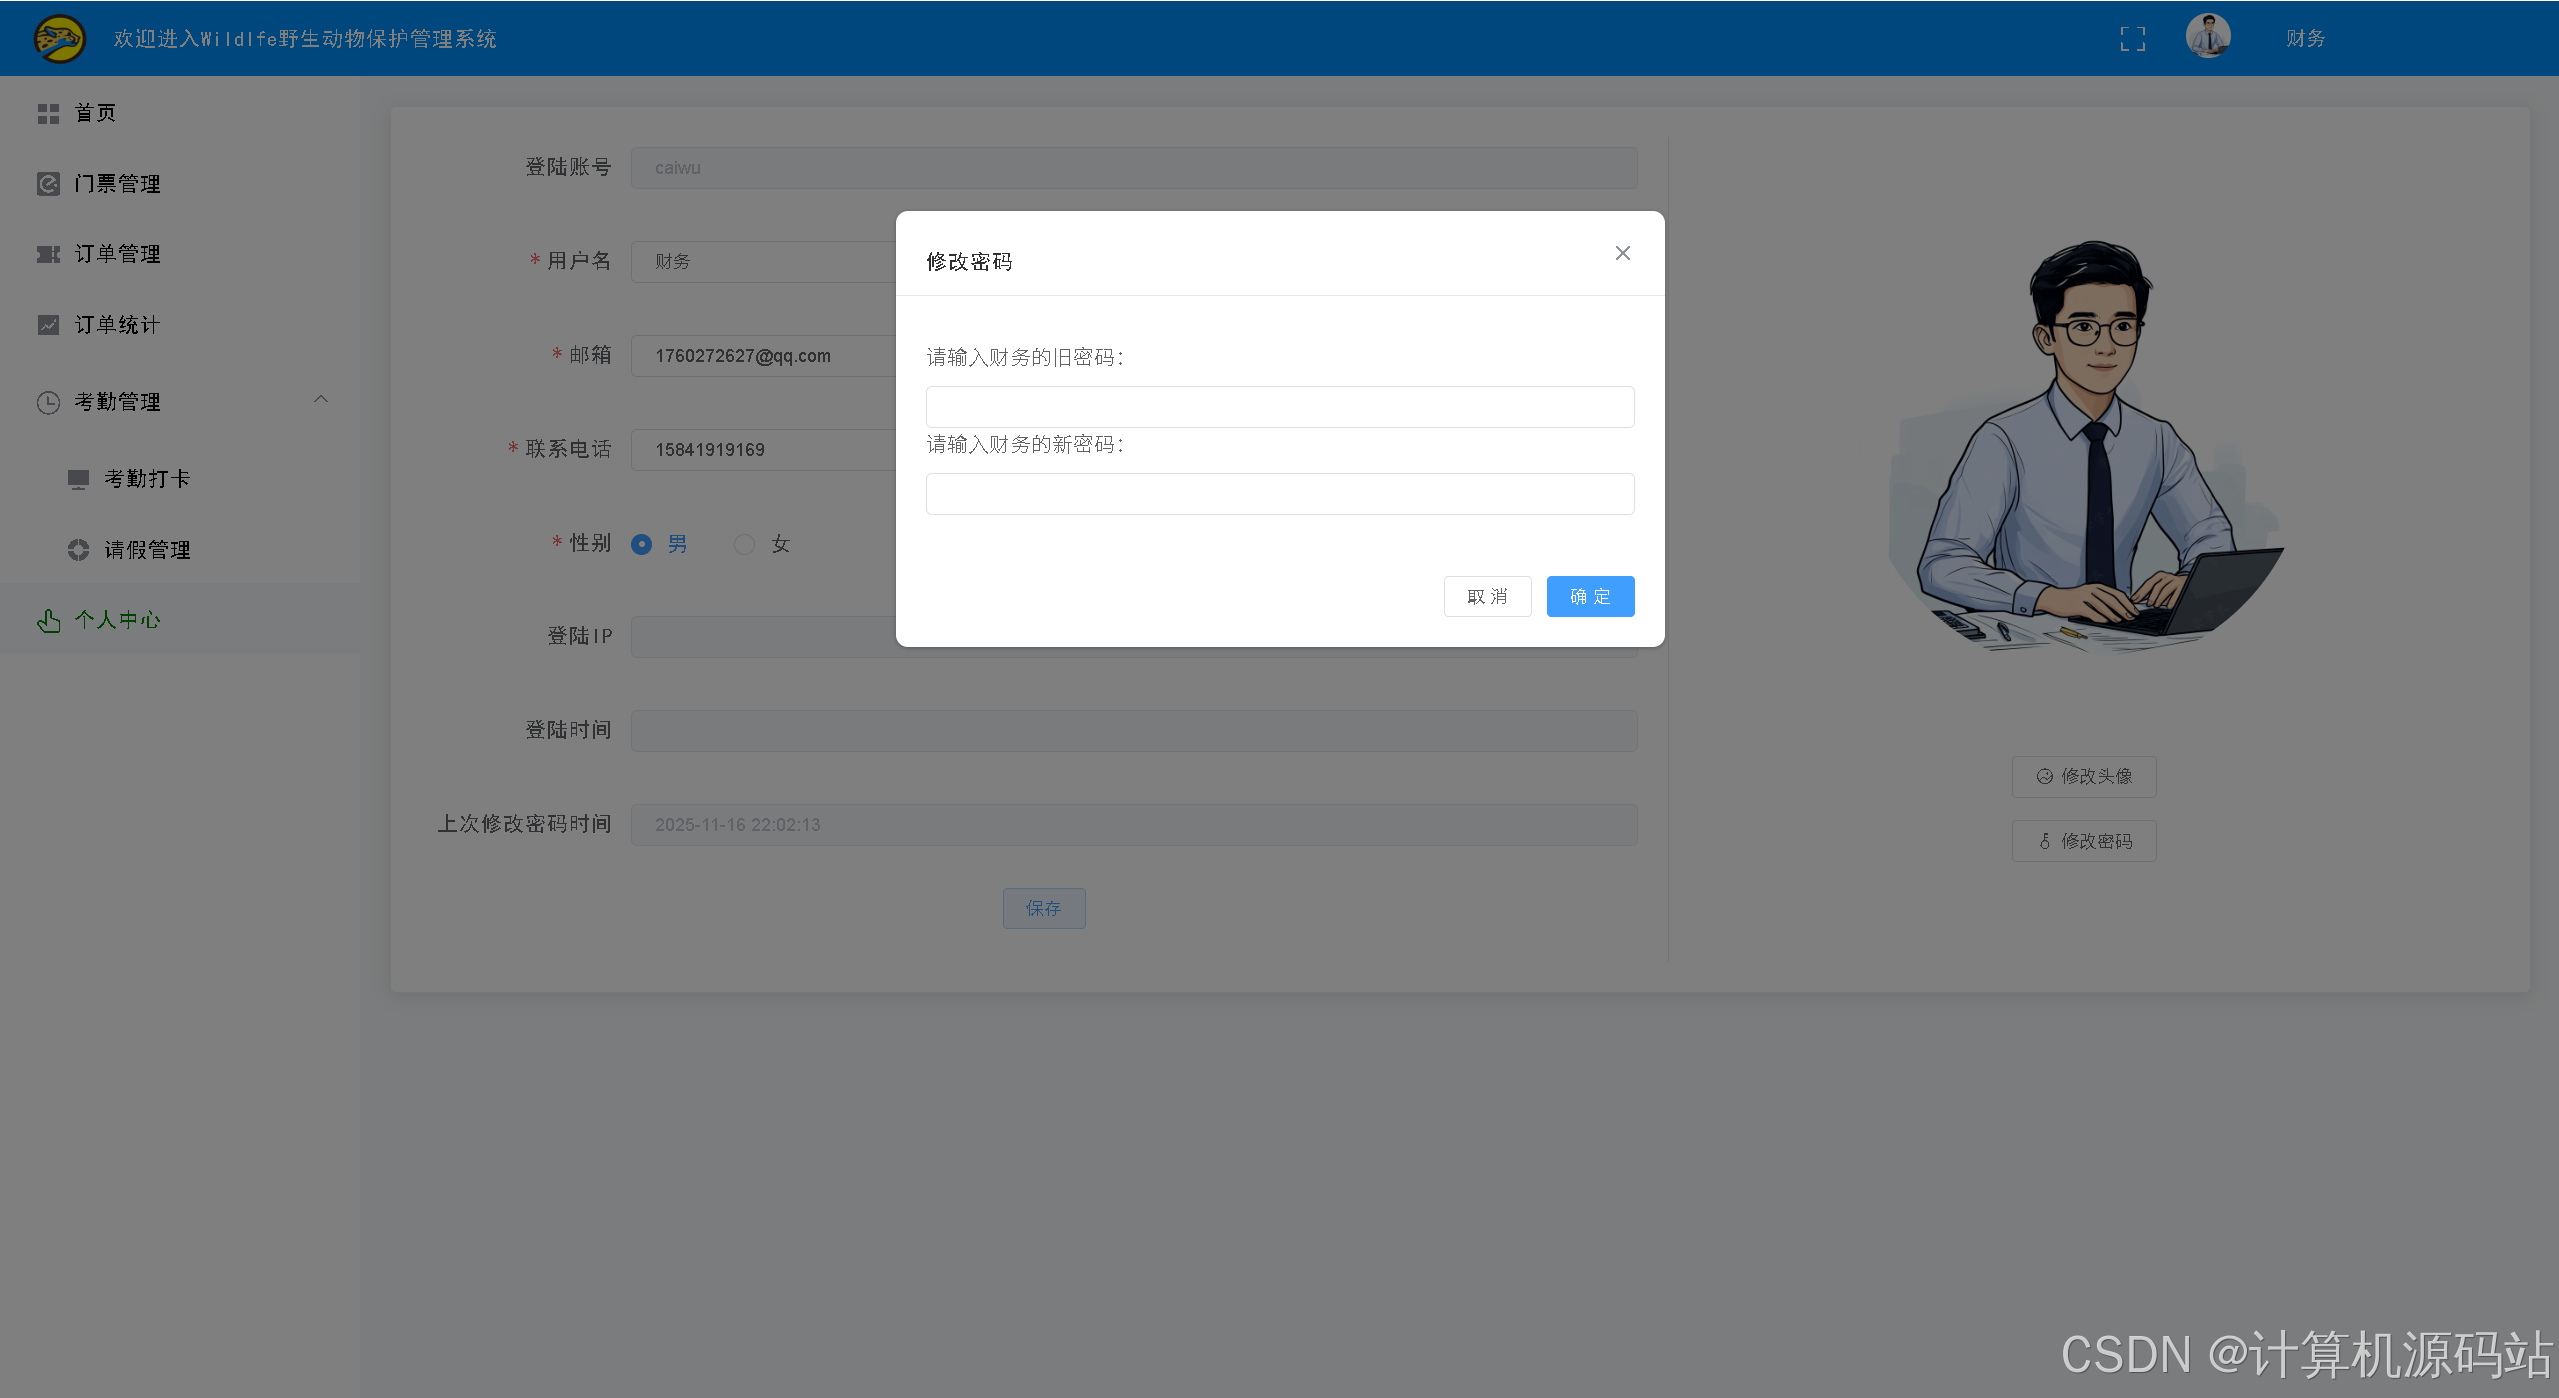Open the 首页 menu item

[x=180, y=113]
